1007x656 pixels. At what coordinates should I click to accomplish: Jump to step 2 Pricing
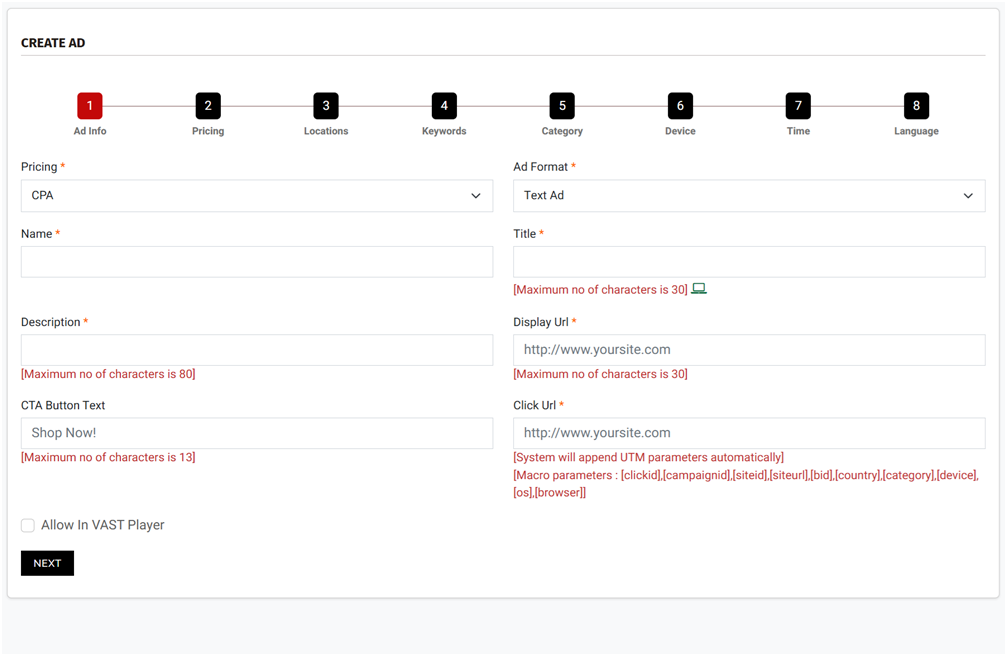pos(208,106)
